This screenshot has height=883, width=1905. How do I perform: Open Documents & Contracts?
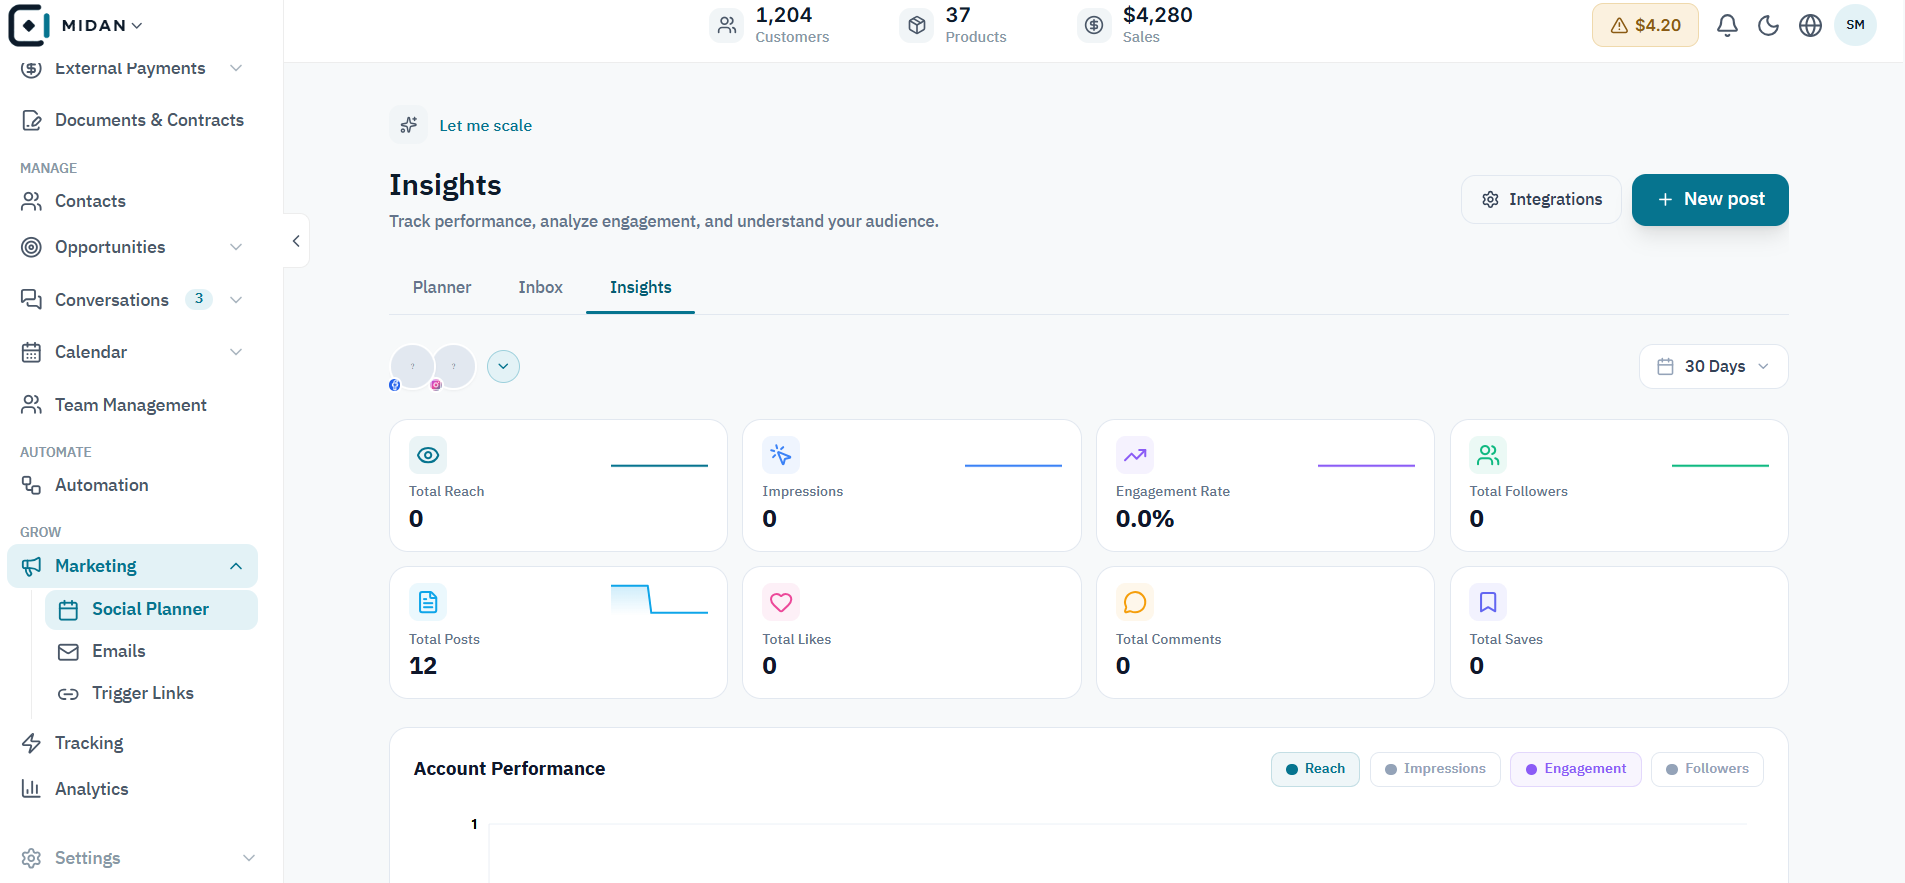pos(132,120)
